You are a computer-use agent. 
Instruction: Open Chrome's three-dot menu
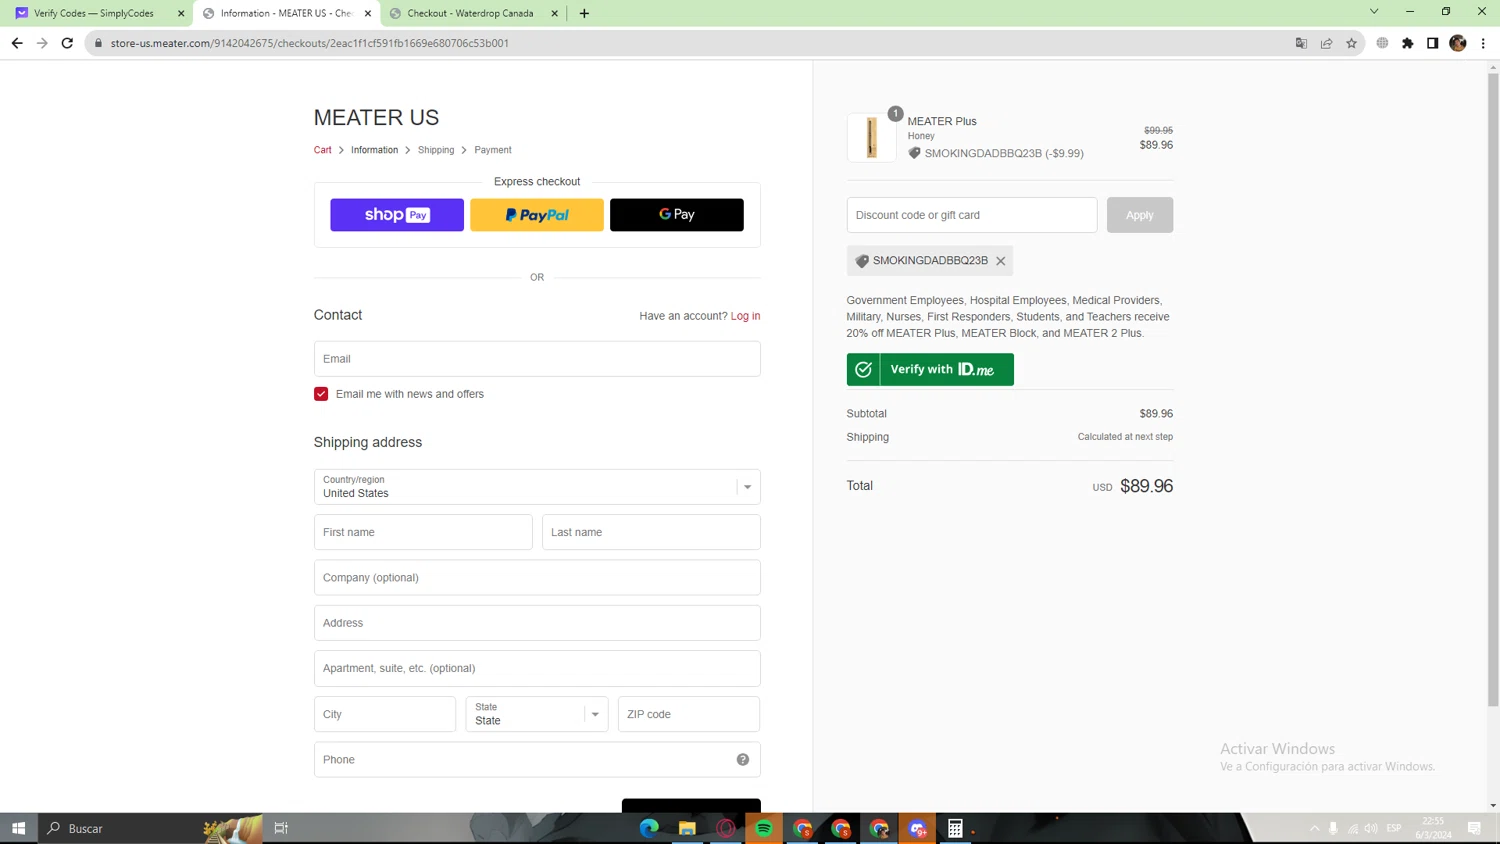1483,43
